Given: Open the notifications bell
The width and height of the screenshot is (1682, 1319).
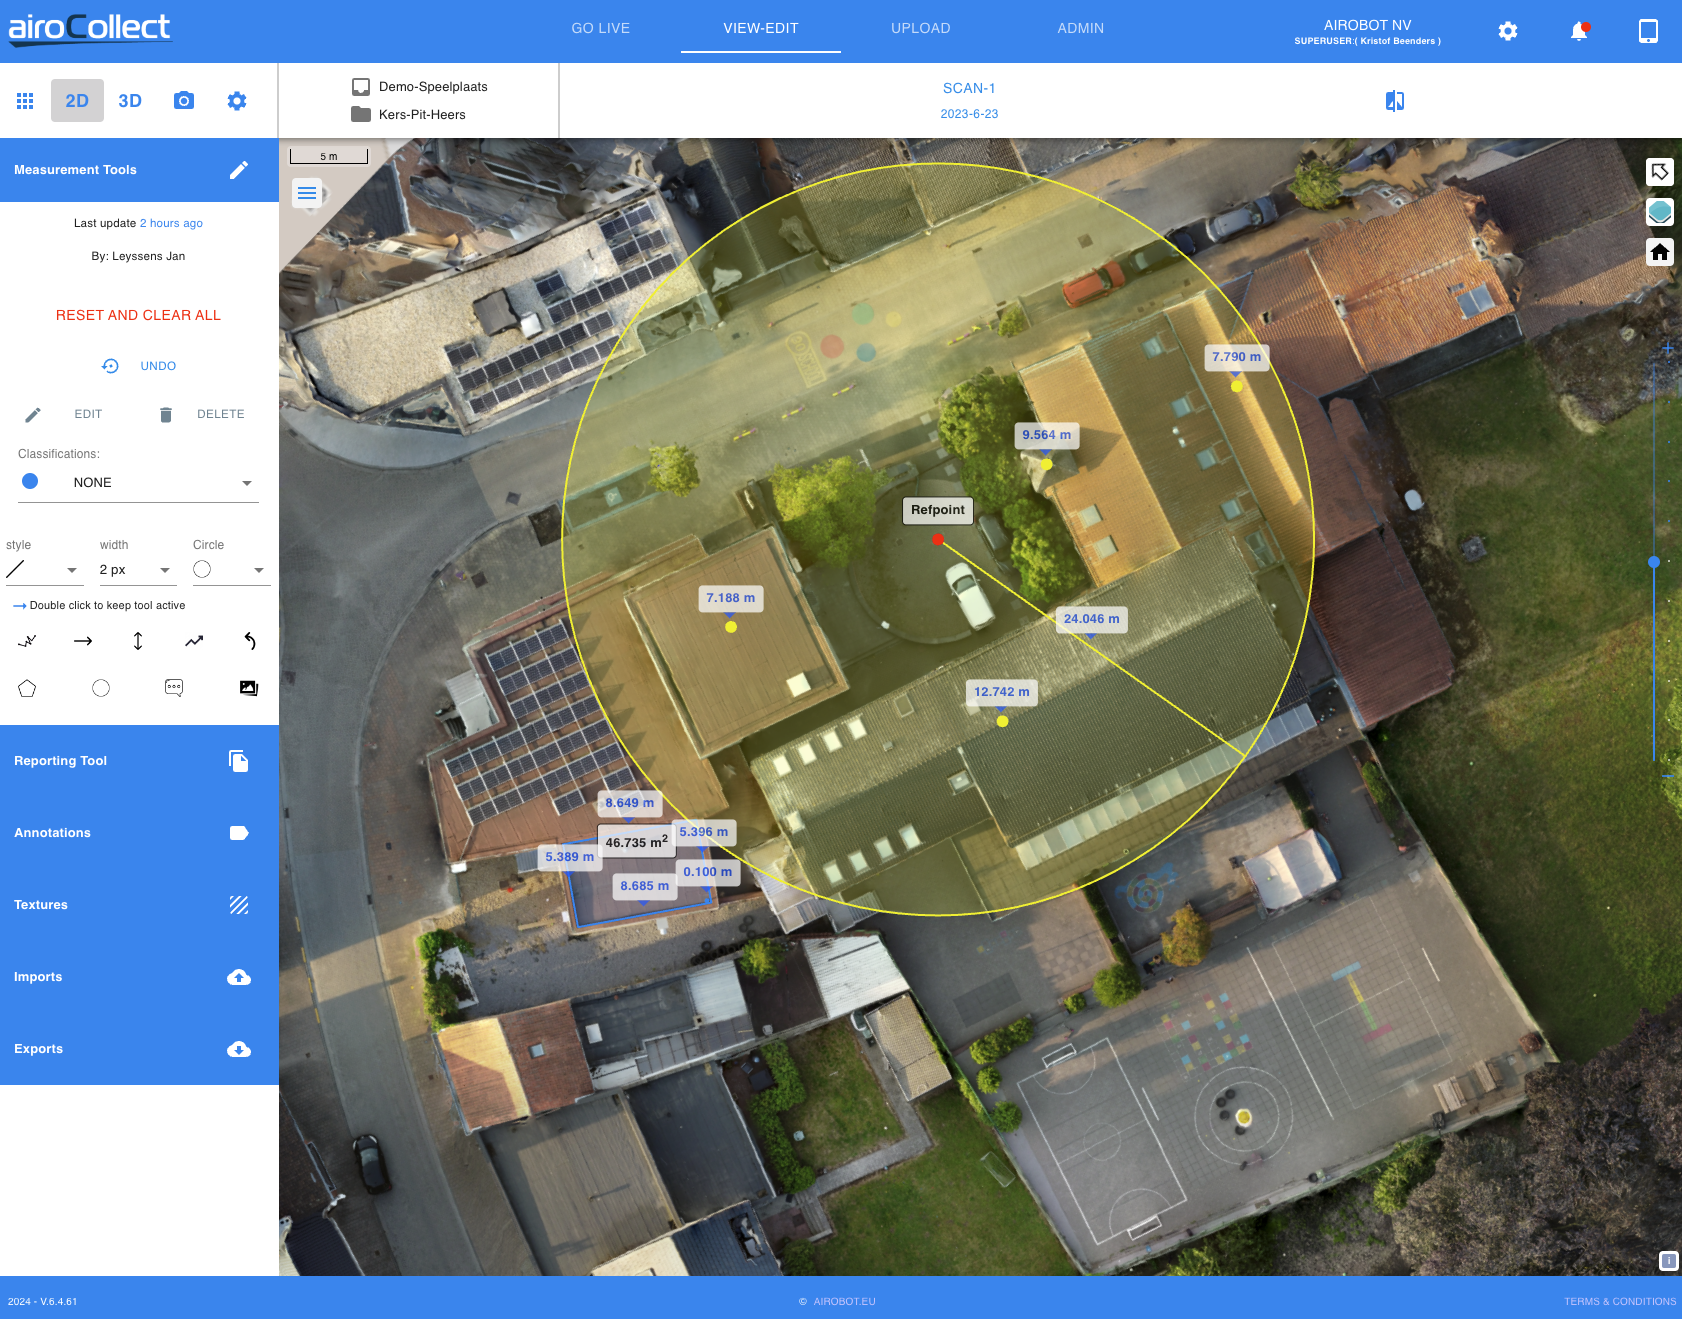Looking at the screenshot, I should coord(1579,31).
